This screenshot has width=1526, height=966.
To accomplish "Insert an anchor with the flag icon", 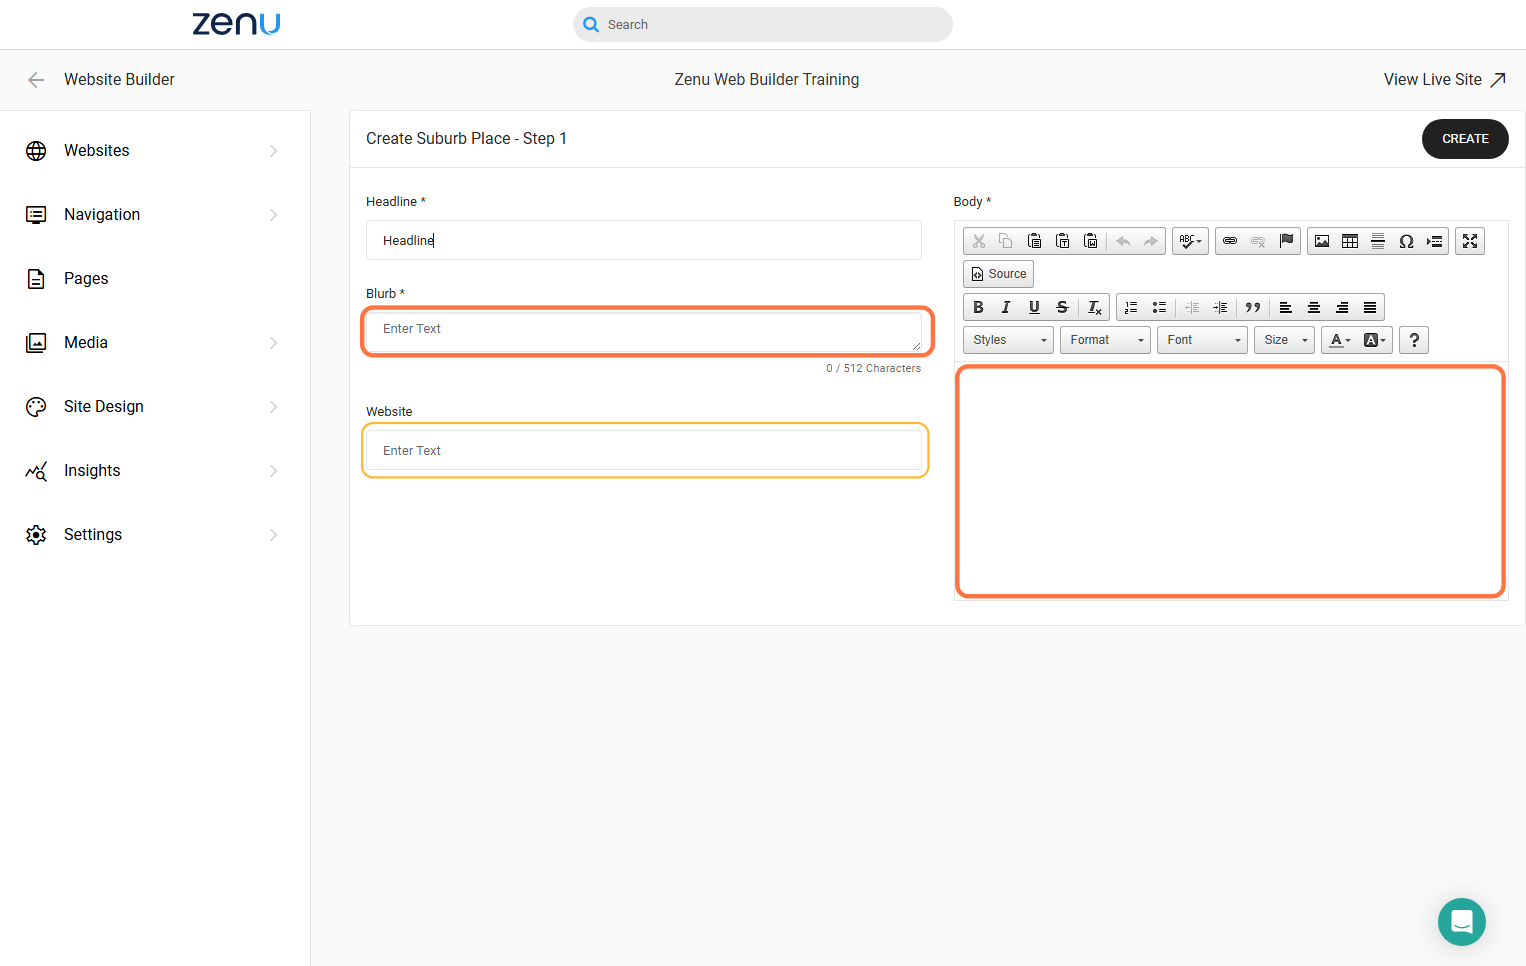I will point(1286,241).
